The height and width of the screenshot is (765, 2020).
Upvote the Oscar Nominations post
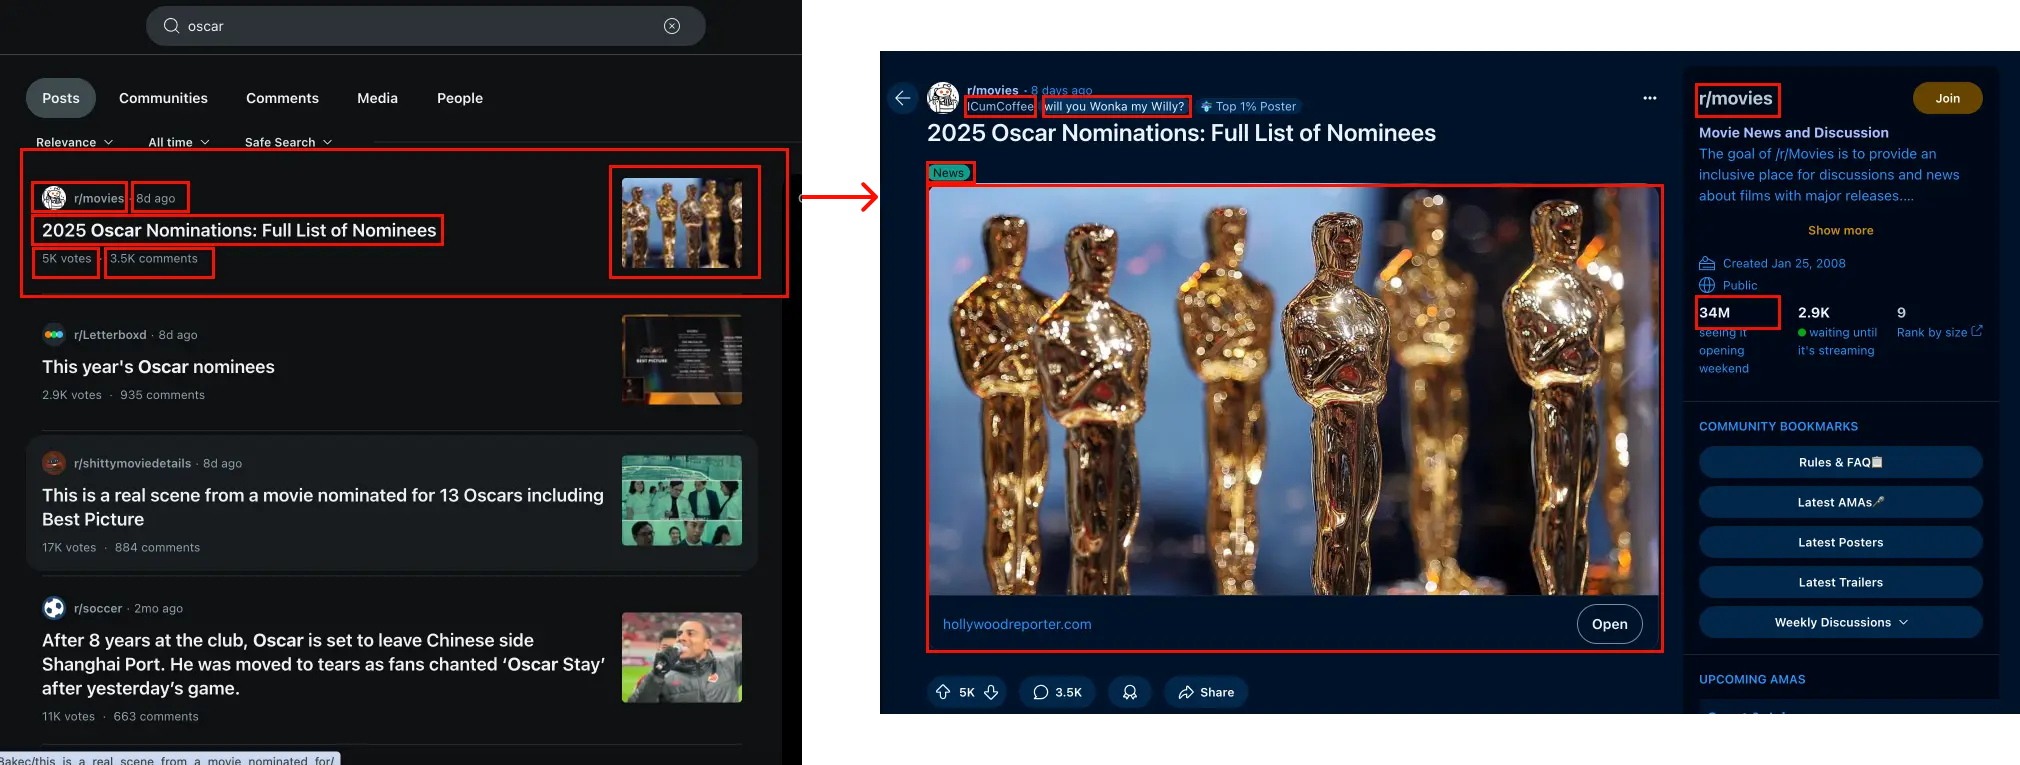click(943, 692)
